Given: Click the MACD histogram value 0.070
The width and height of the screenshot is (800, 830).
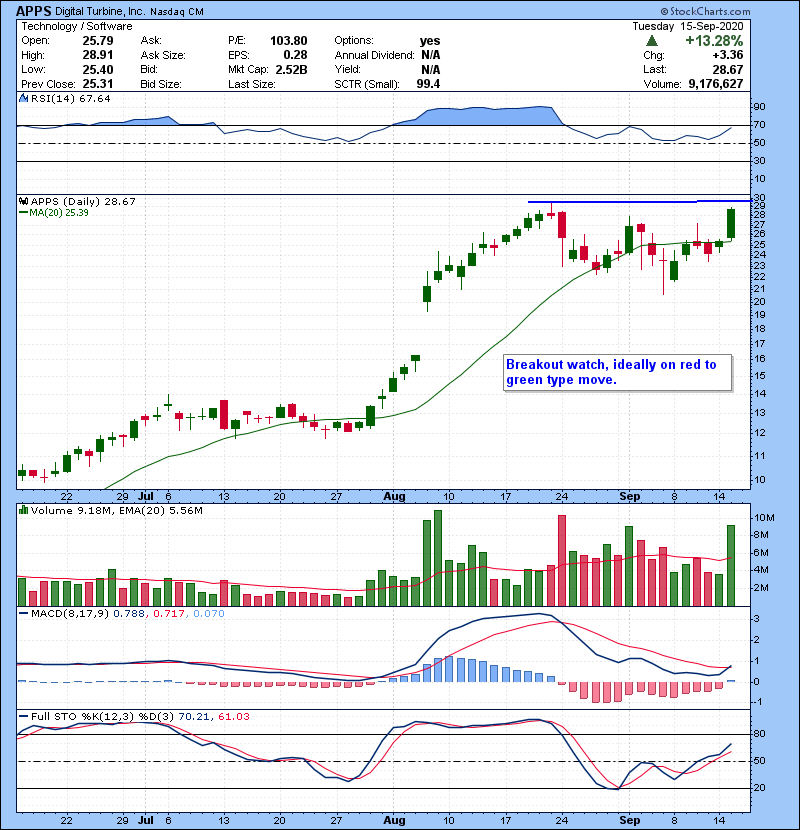Looking at the screenshot, I should [x=209, y=614].
